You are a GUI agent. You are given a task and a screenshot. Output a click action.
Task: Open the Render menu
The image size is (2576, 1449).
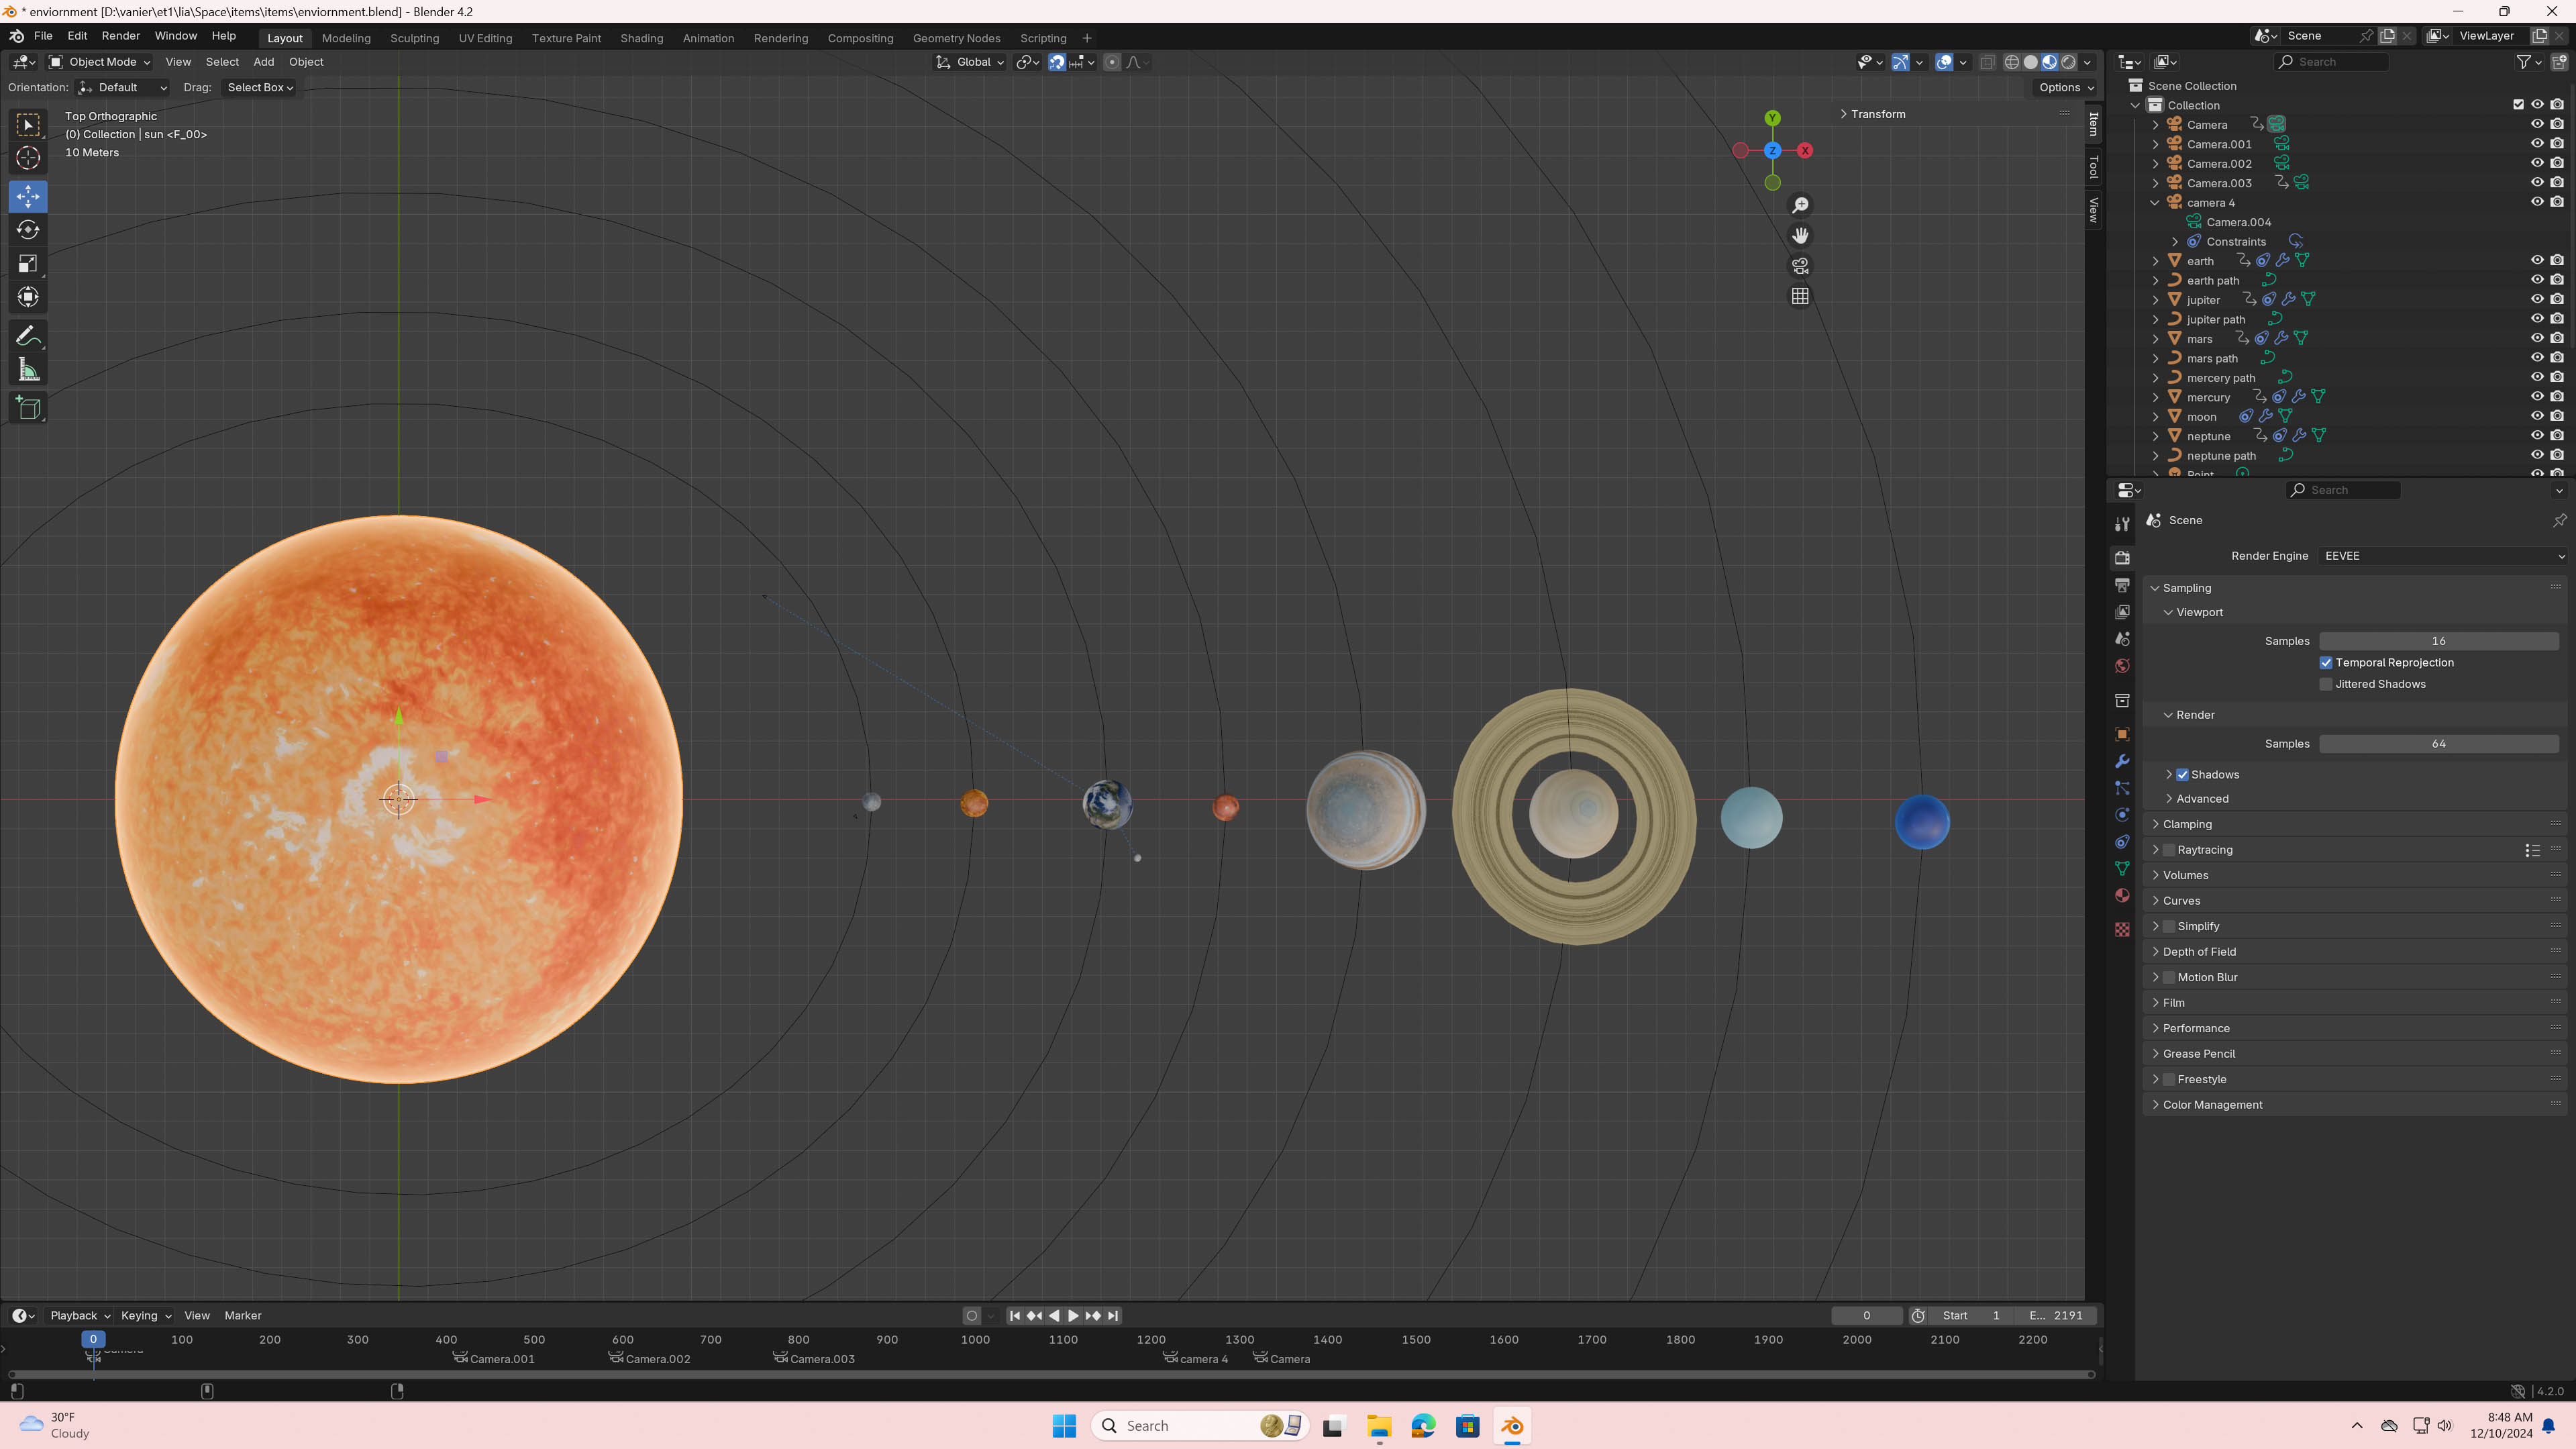(x=120, y=36)
